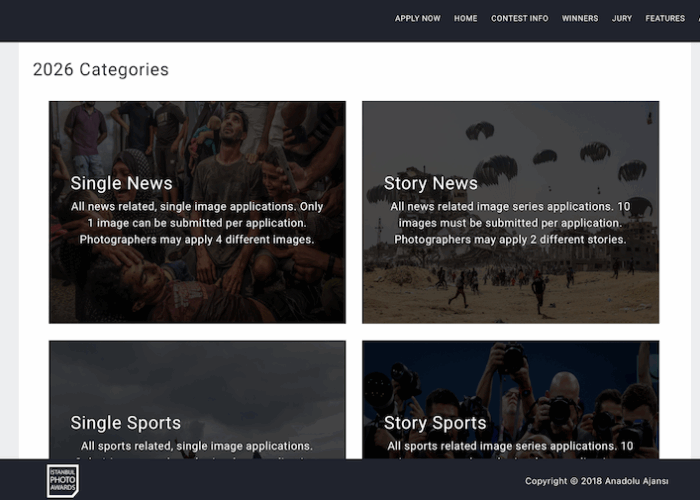Click the Story News heading text
Screen dimensions: 700x500
[431, 183]
